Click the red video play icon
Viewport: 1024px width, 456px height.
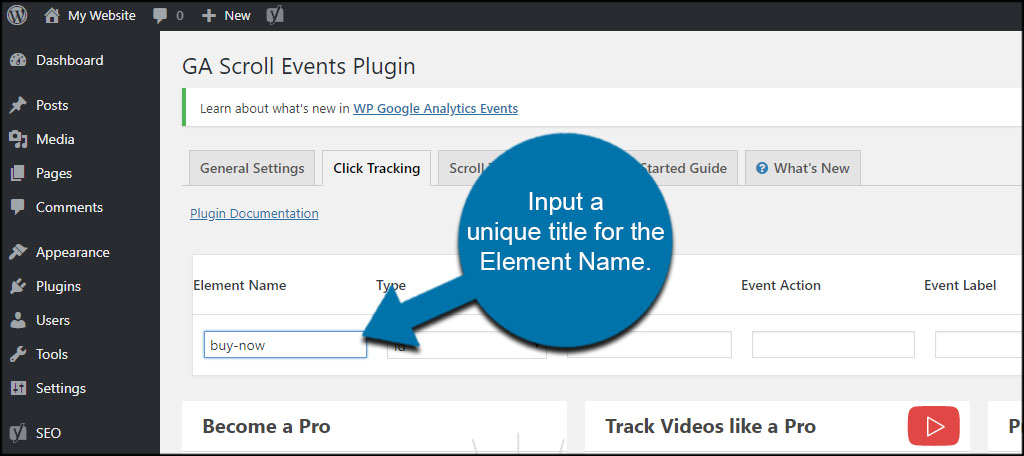click(933, 426)
